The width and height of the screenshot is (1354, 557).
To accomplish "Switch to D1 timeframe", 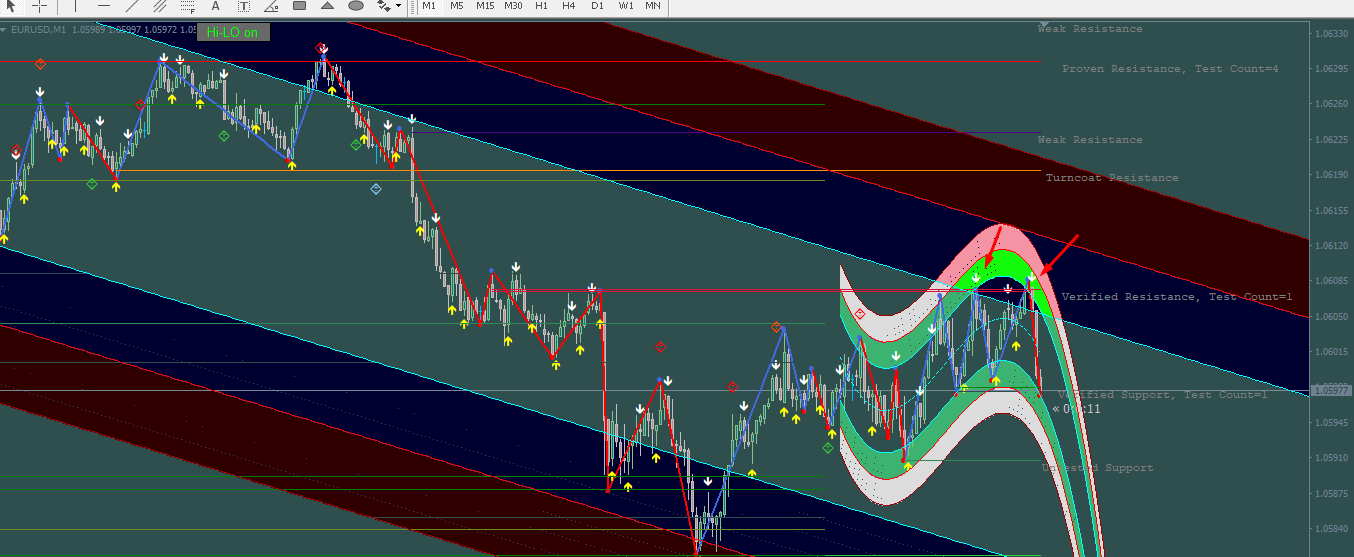I will (597, 6).
